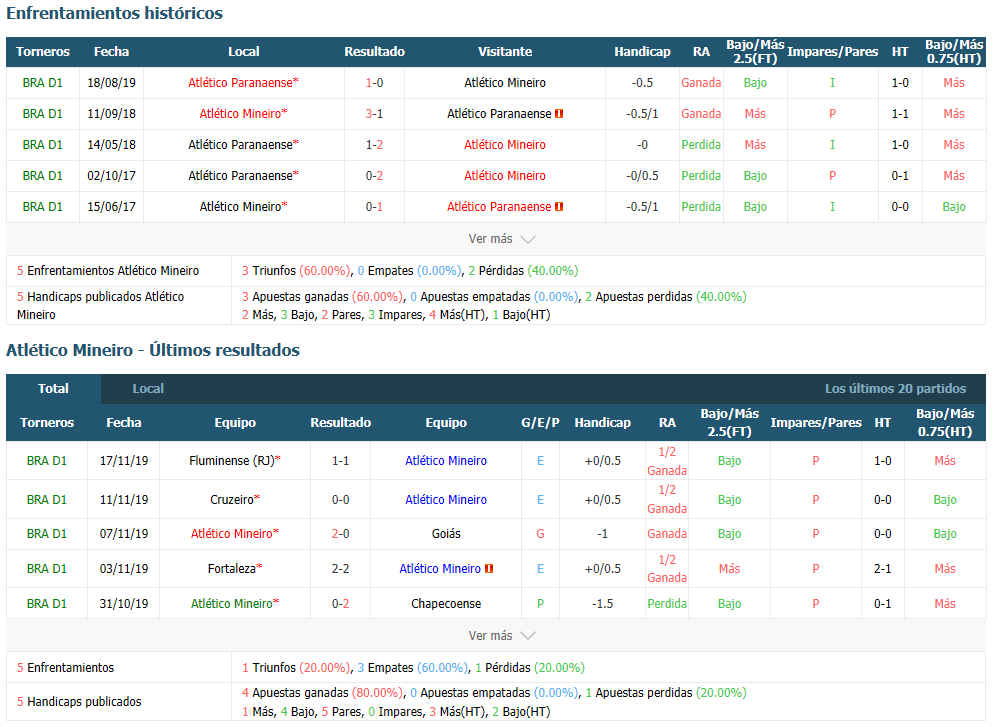Click BRA D1 tournament on 18/08/19 row
This screenshot has height=727, width=994.
pyautogui.click(x=42, y=82)
